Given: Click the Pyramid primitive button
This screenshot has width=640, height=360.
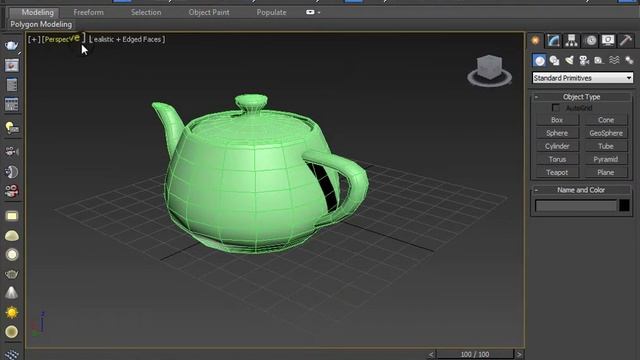Looking at the screenshot, I should click(606, 159).
